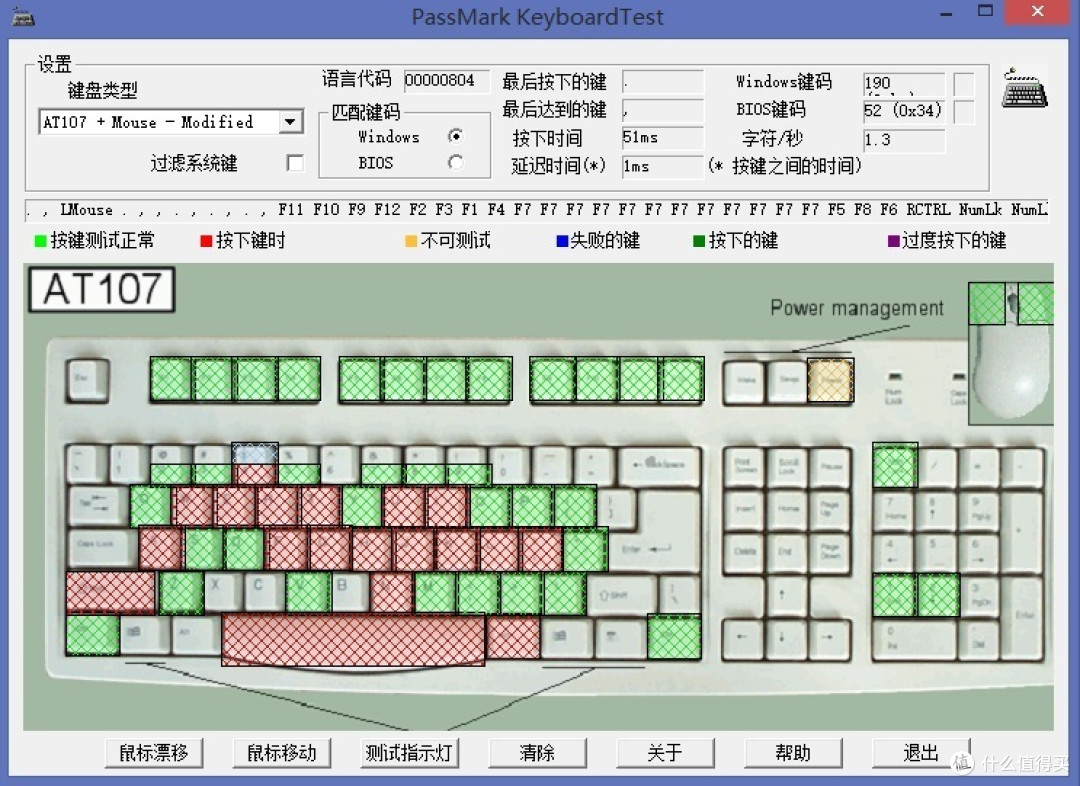1080x786 pixels.
Task: Click the Tab key on the keyboard image
Action: (x=97, y=505)
